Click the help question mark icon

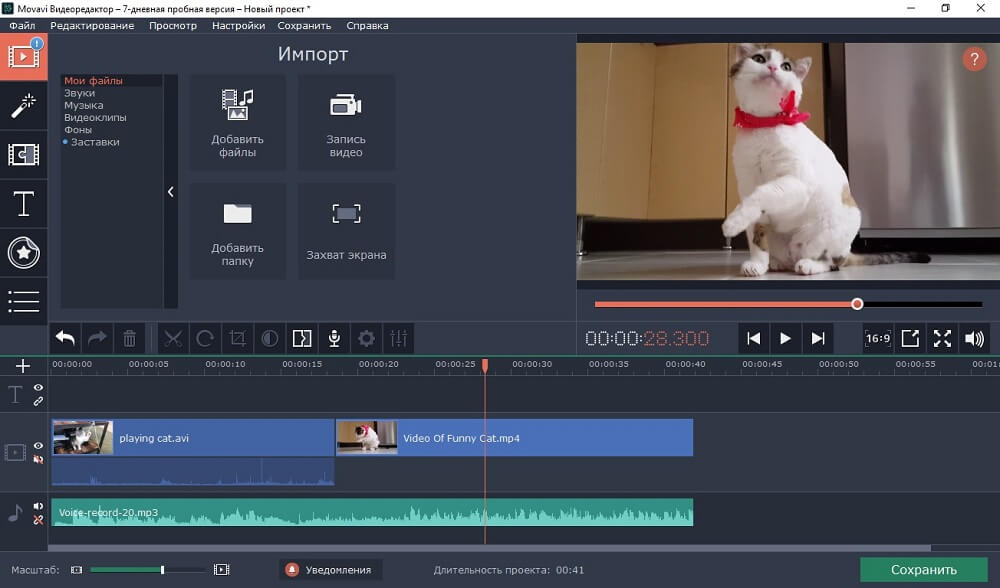pos(974,60)
